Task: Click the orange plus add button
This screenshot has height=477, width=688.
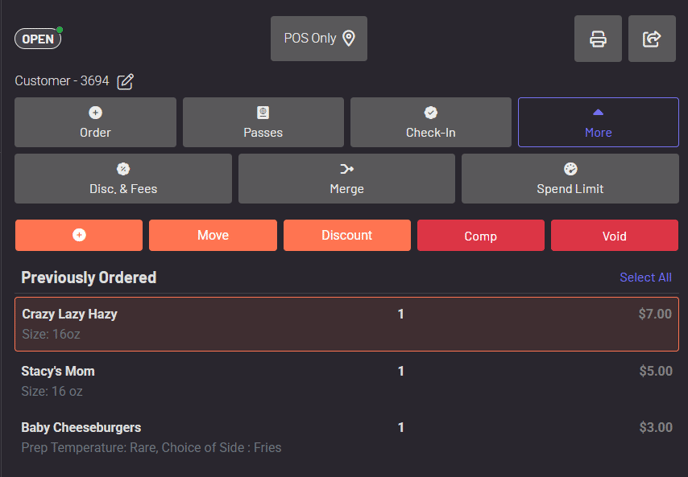Action: [79, 235]
